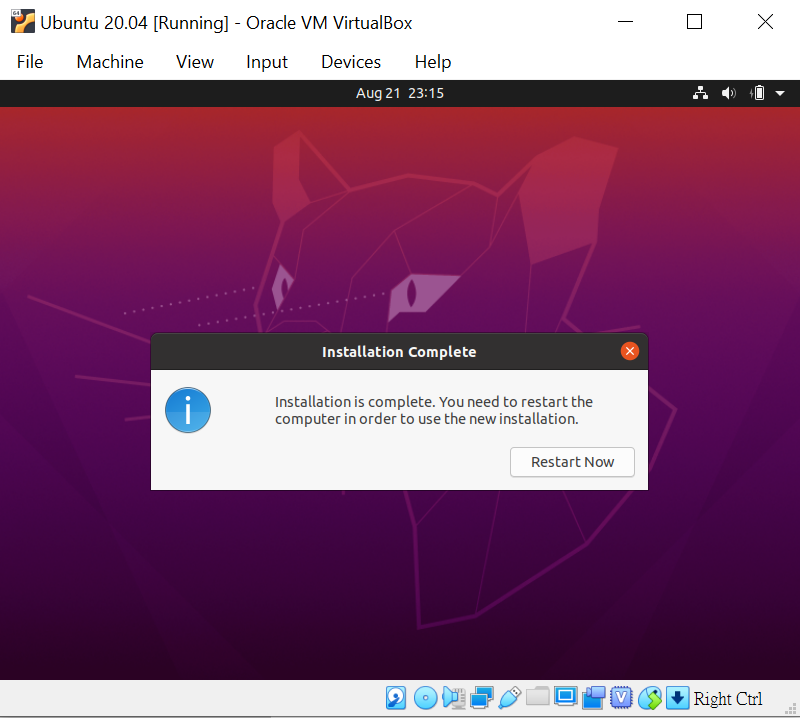800x718 pixels.
Task: Open the shared folders indicator
Action: coord(537,697)
